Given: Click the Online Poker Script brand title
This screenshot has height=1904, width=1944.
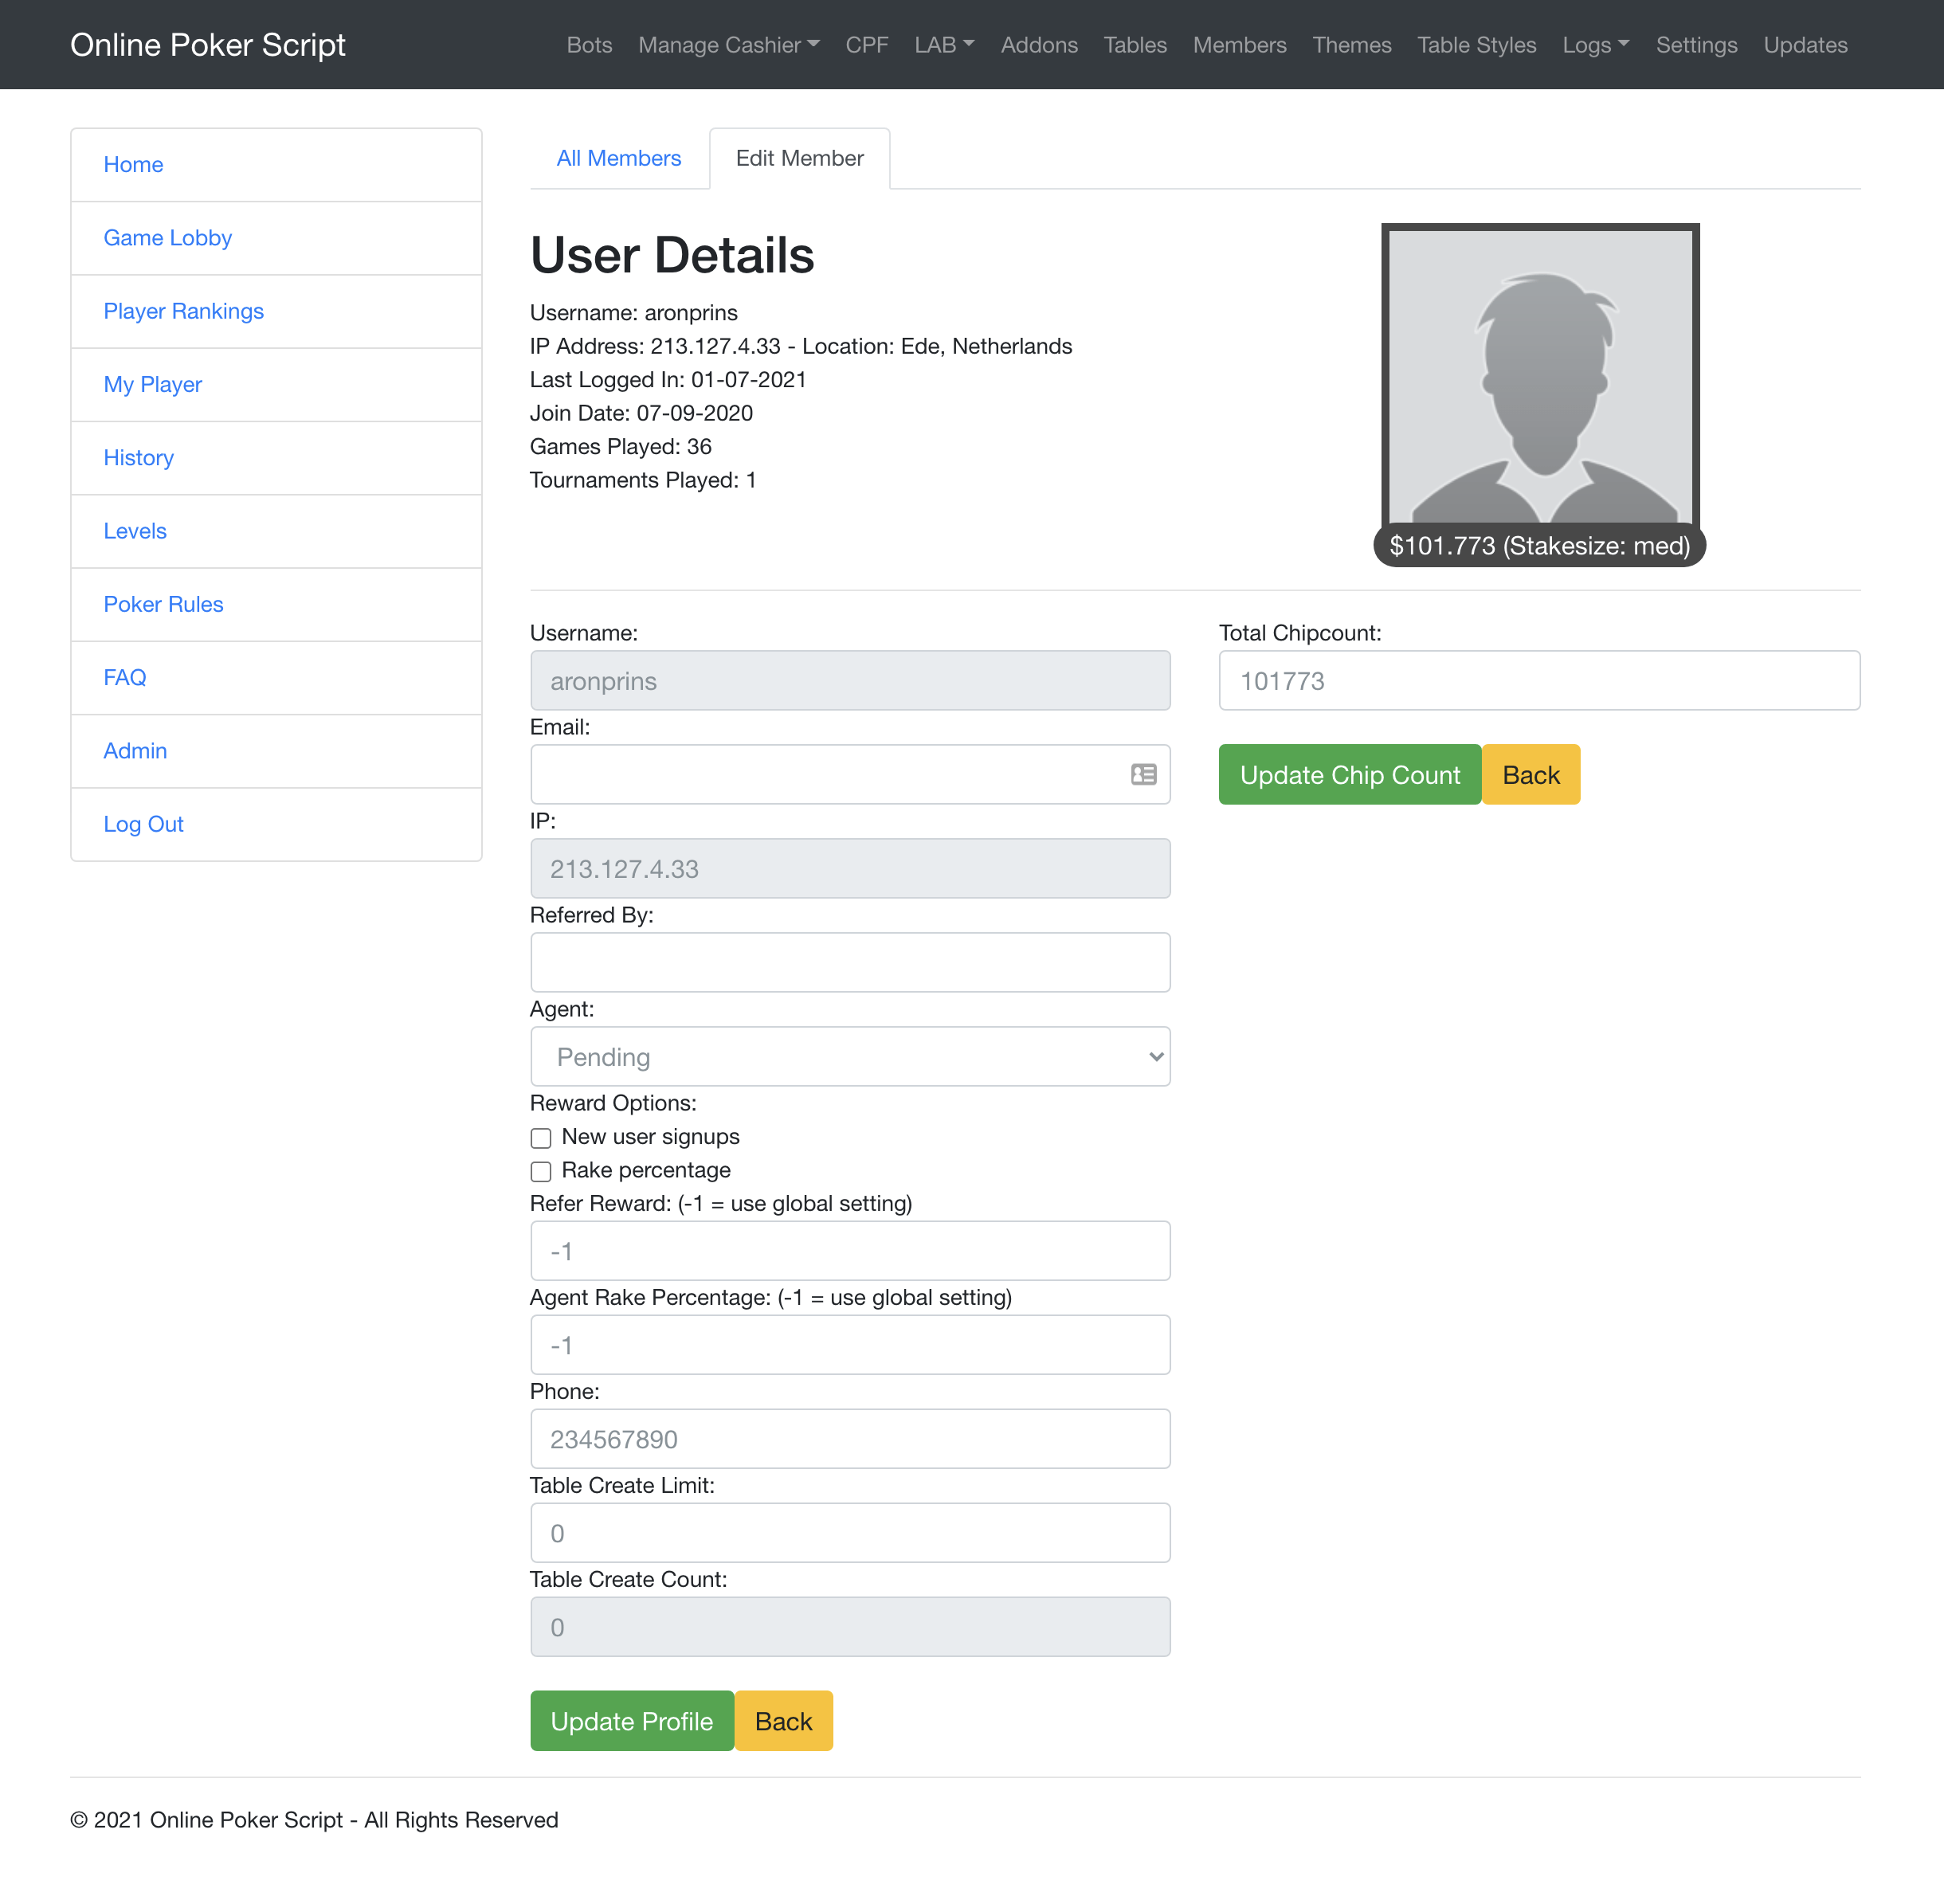Looking at the screenshot, I should point(208,45).
